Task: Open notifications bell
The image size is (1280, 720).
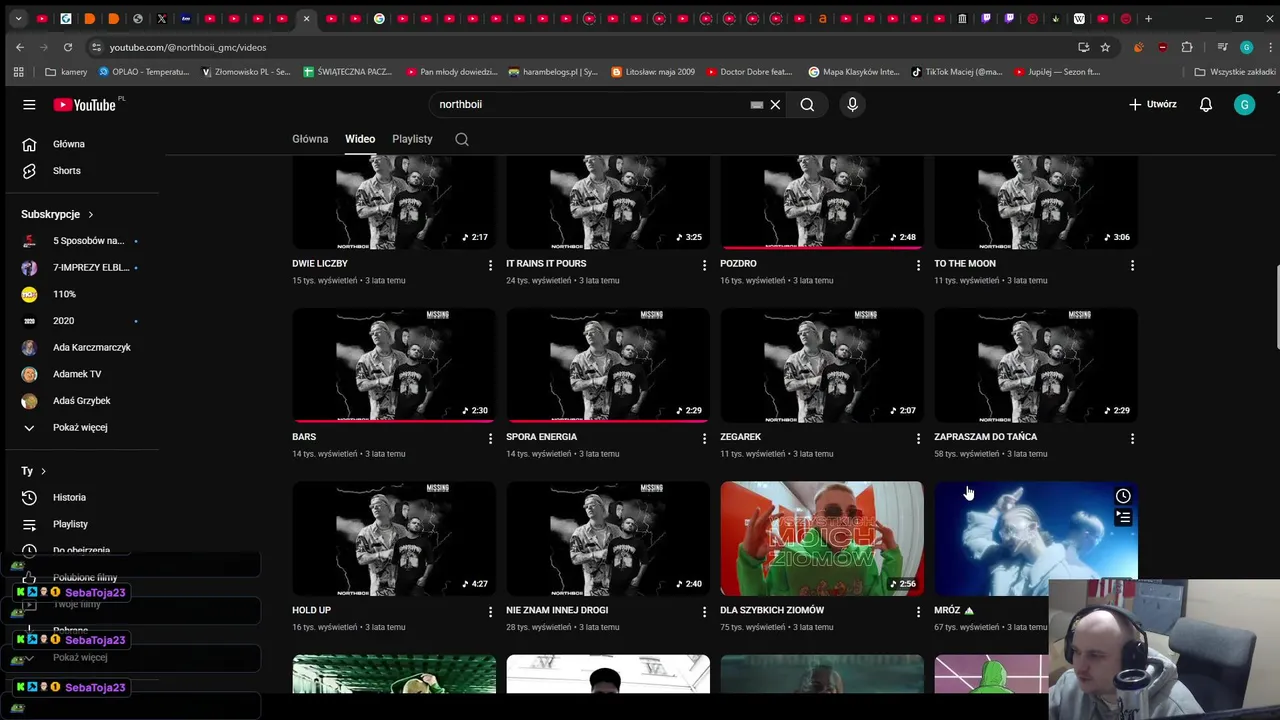Action: (x=1206, y=104)
